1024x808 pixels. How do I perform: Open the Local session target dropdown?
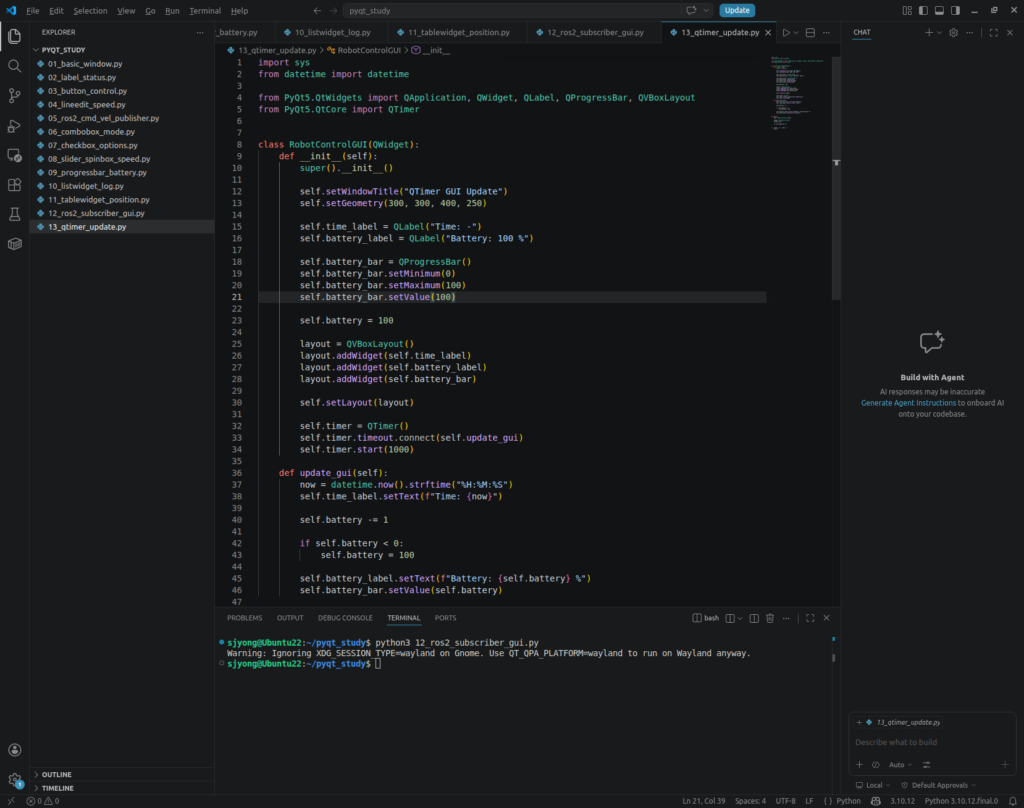pos(873,786)
